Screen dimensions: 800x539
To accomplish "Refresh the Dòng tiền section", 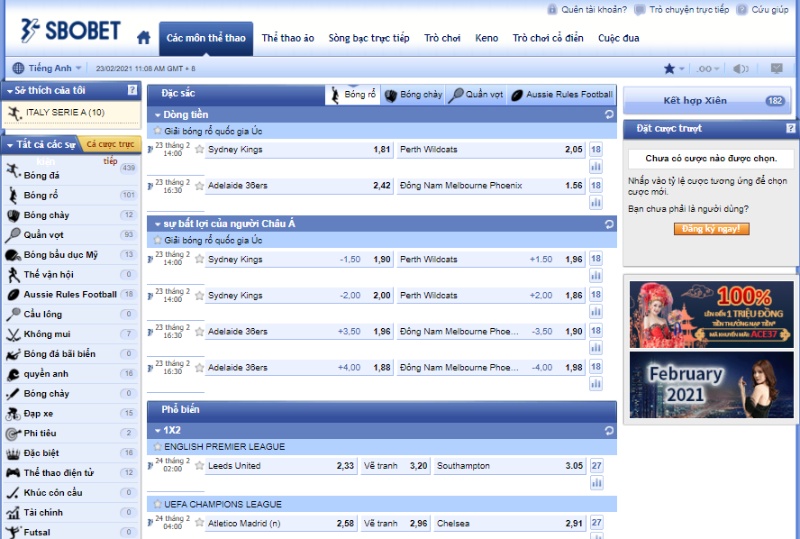I will point(609,114).
